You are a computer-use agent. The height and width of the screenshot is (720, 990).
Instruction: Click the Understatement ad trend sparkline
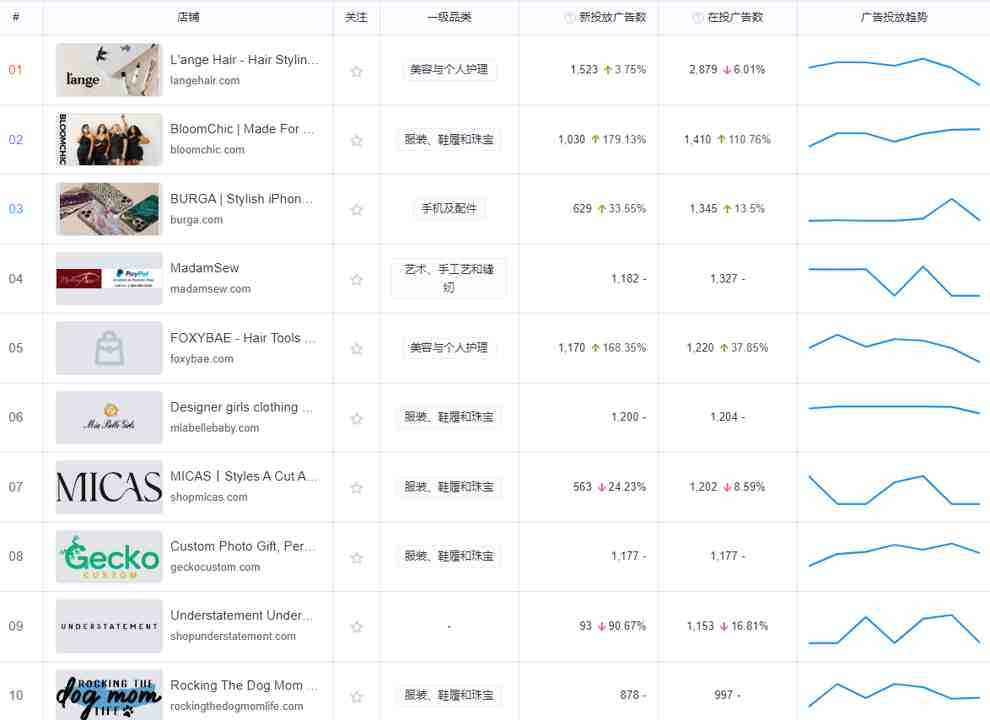click(894, 629)
